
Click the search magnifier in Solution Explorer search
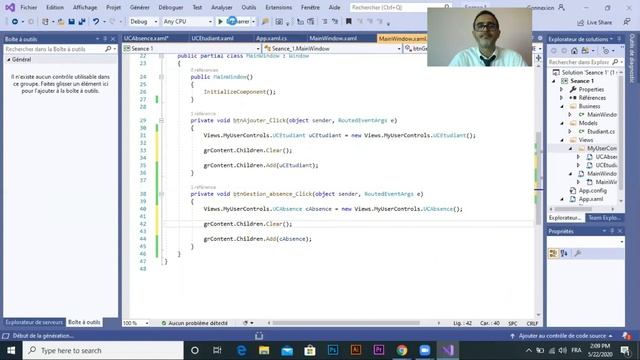click(615, 62)
